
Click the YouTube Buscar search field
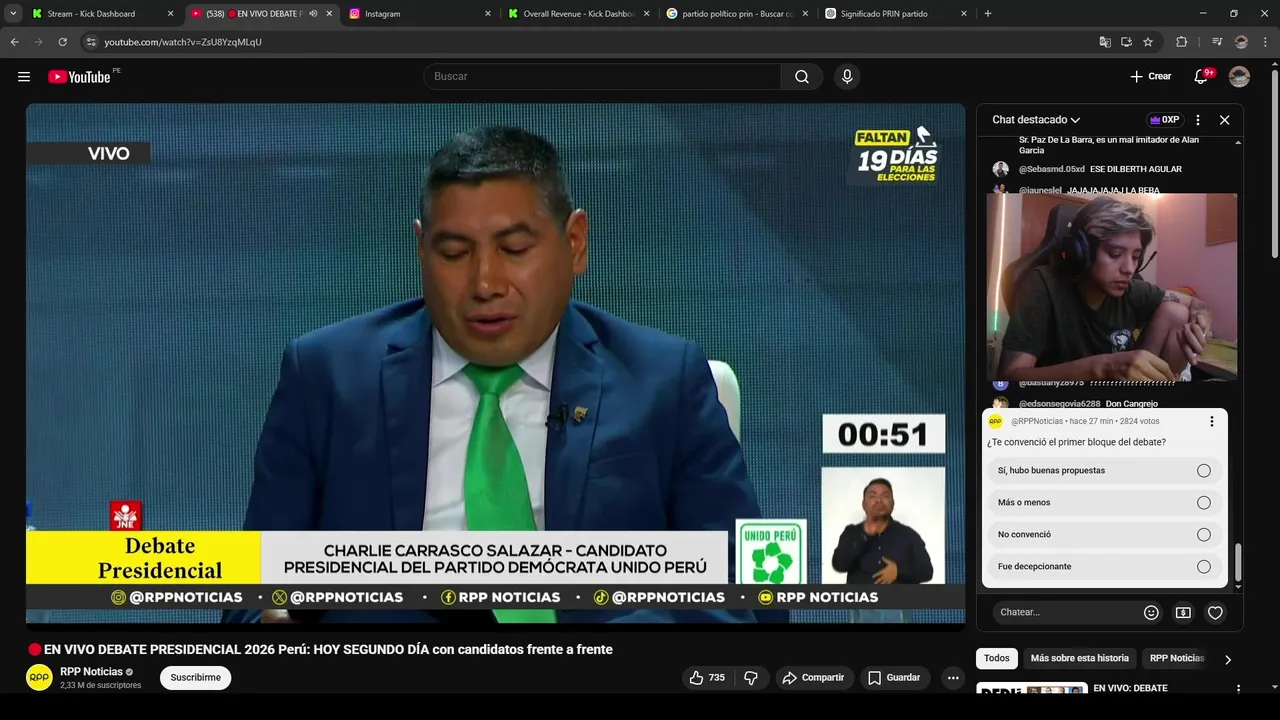click(x=602, y=77)
